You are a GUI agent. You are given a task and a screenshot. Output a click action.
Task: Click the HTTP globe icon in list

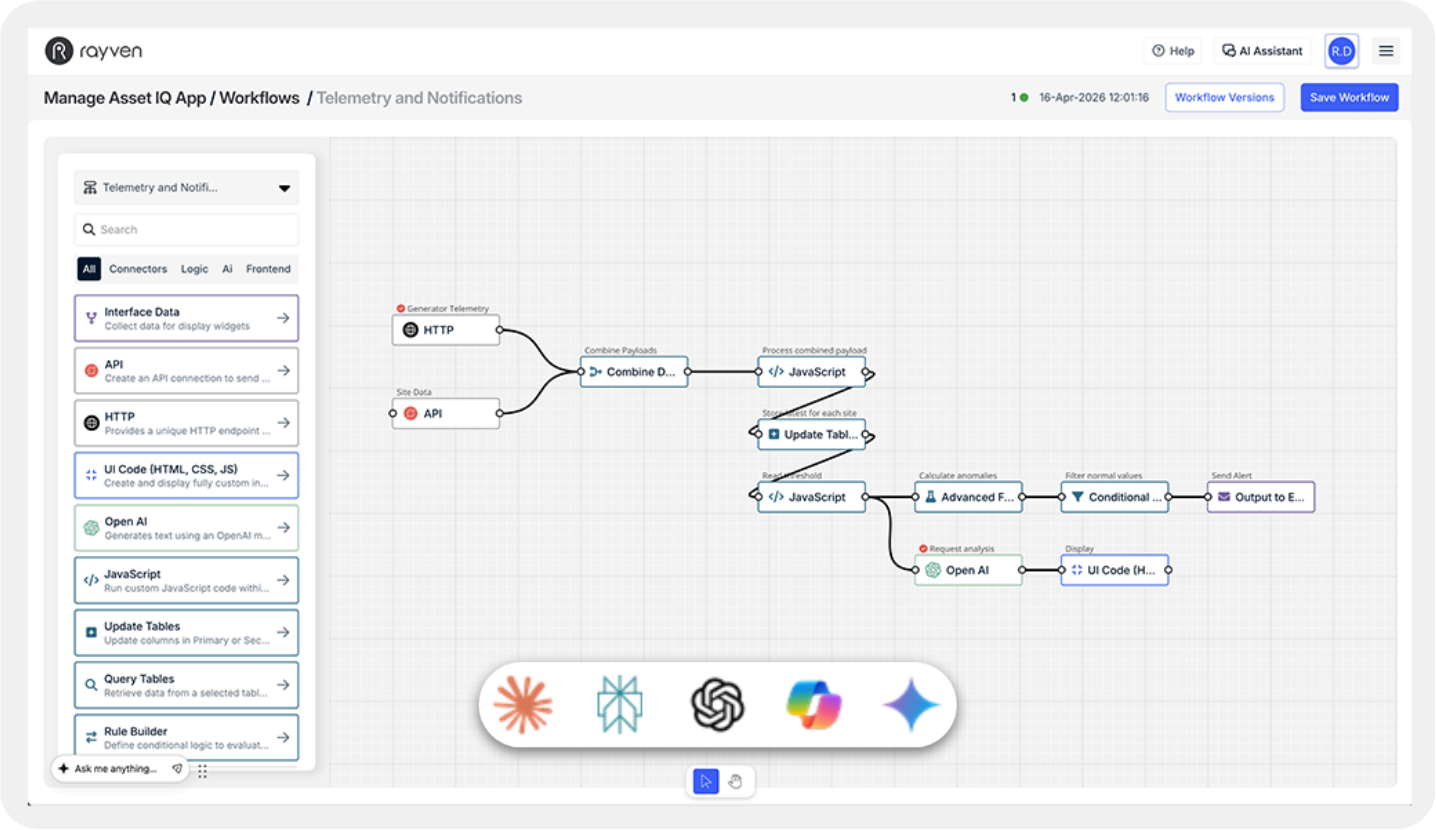pyautogui.click(x=91, y=423)
